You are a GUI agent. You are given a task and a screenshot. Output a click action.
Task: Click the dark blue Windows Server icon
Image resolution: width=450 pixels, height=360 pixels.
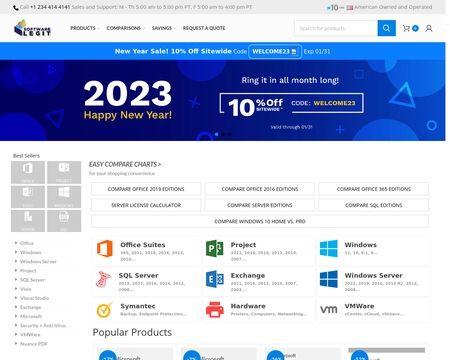point(329,279)
